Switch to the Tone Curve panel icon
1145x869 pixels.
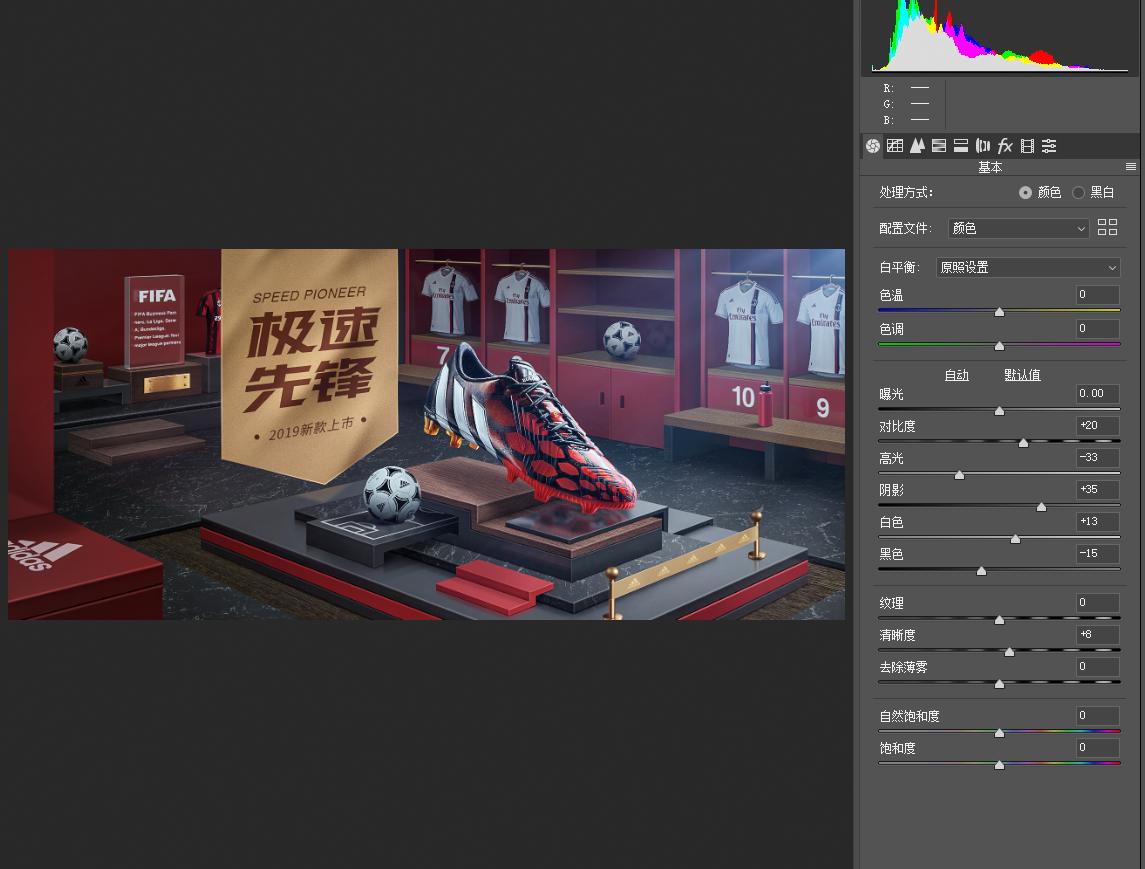(x=895, y=146)
